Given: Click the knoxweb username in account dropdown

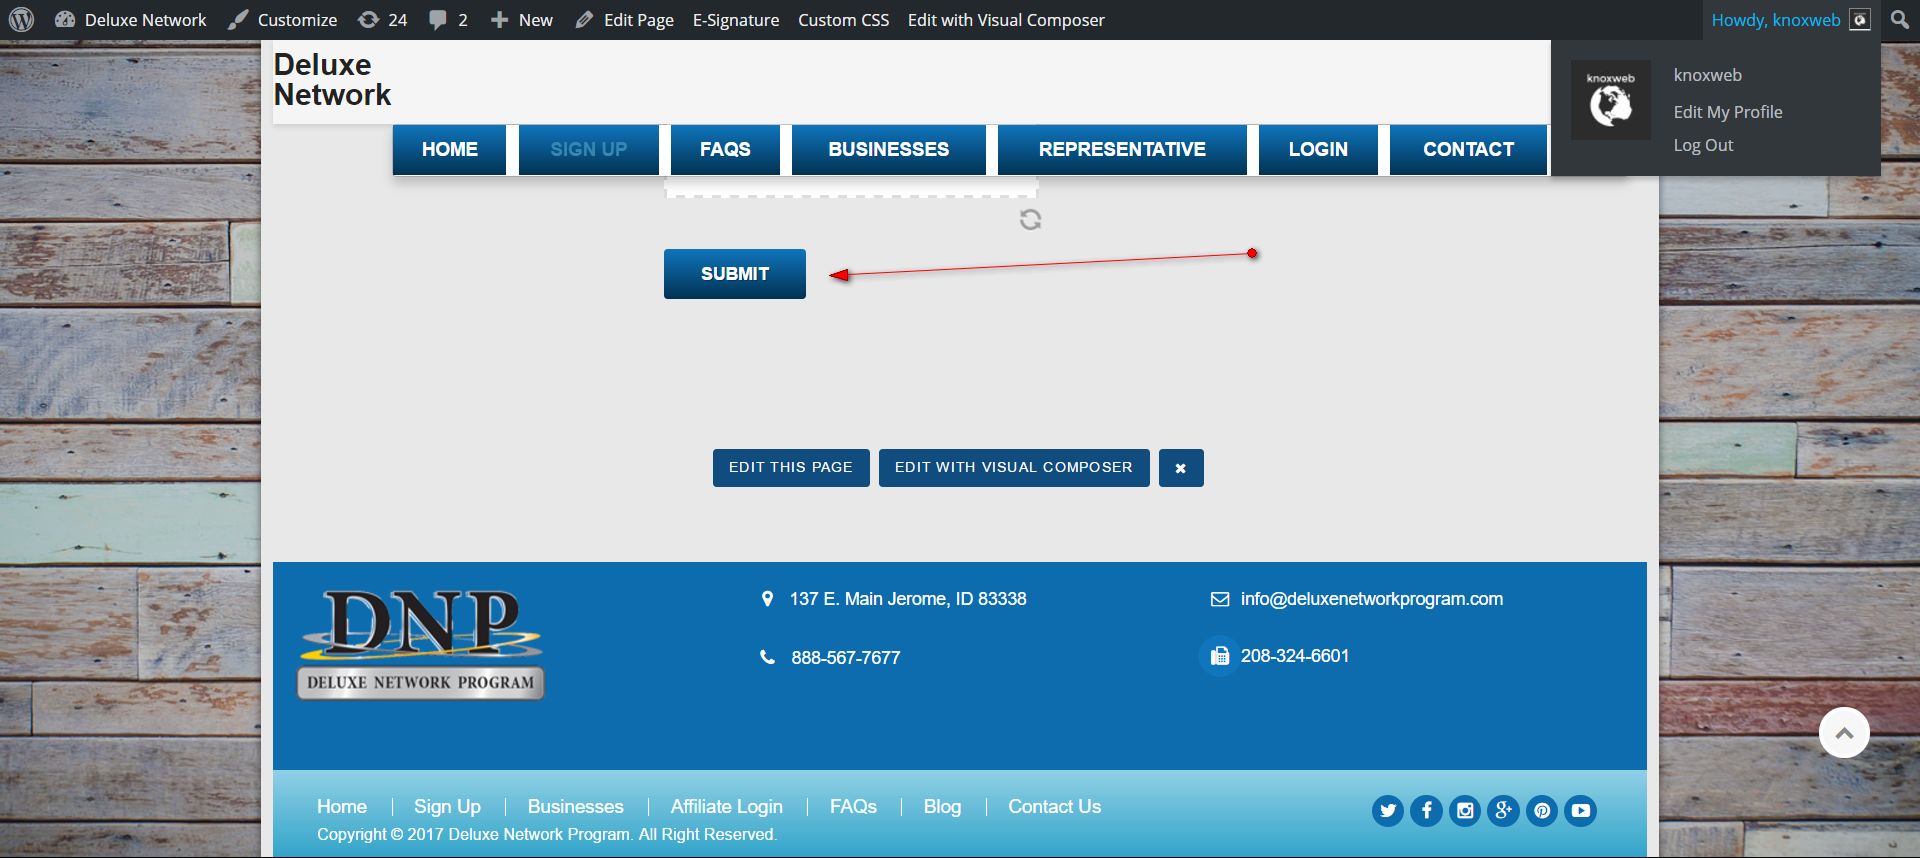Looking at the screenshot, I should pos(1708,75).
